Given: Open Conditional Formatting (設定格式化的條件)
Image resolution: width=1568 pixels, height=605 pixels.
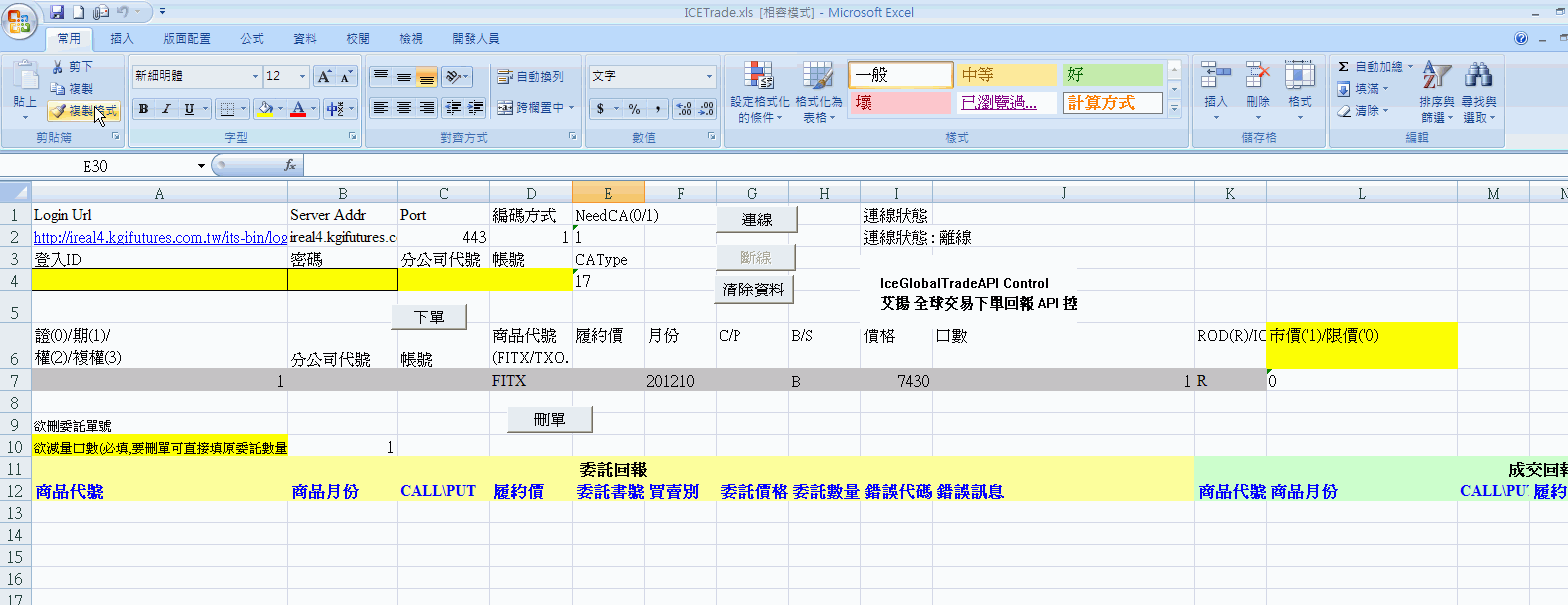Looking at the screenshot, I should pos(760,92).
